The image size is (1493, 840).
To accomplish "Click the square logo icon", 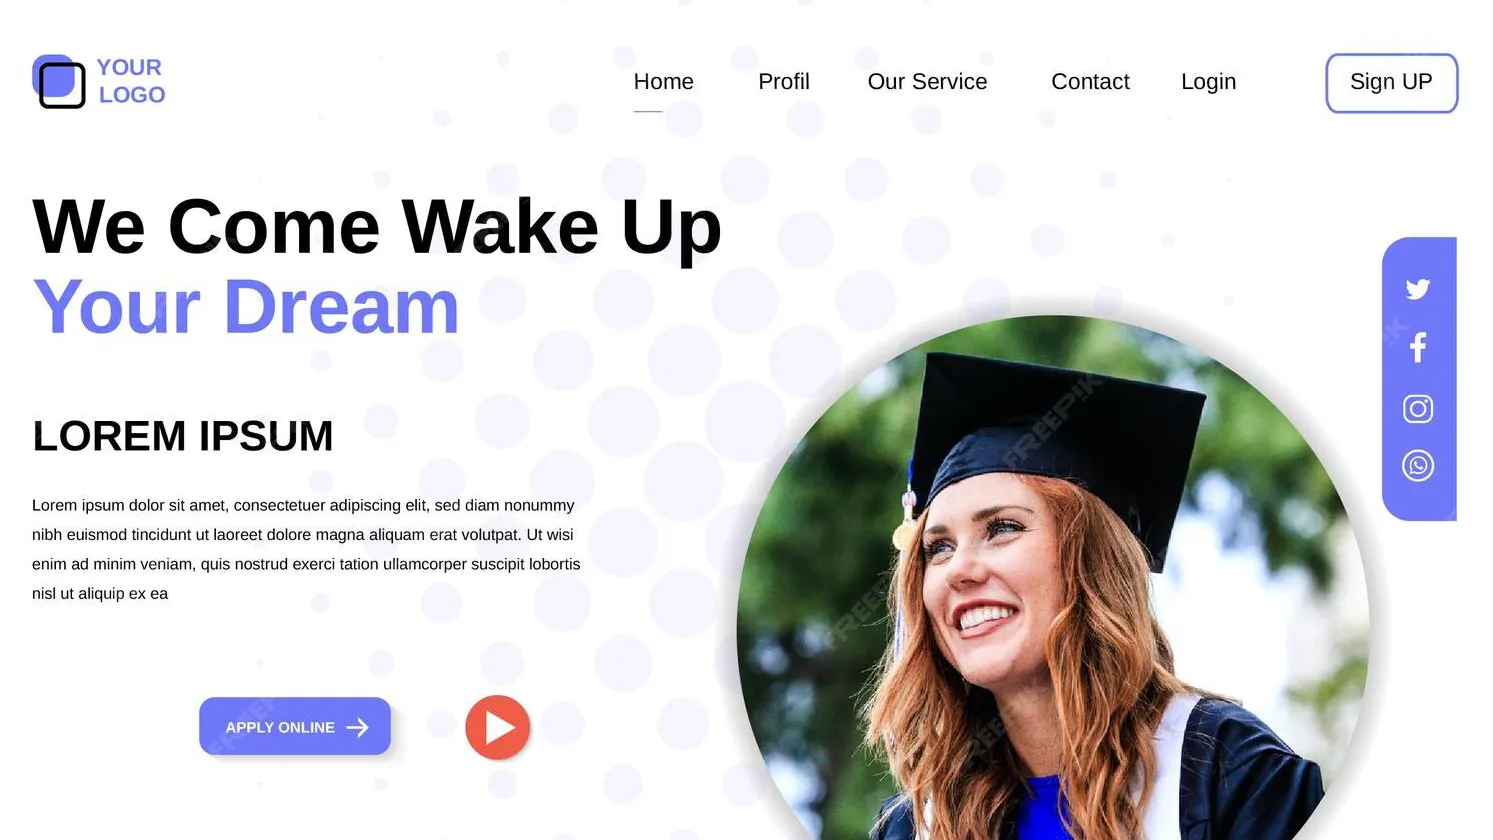I will (59, 81).
